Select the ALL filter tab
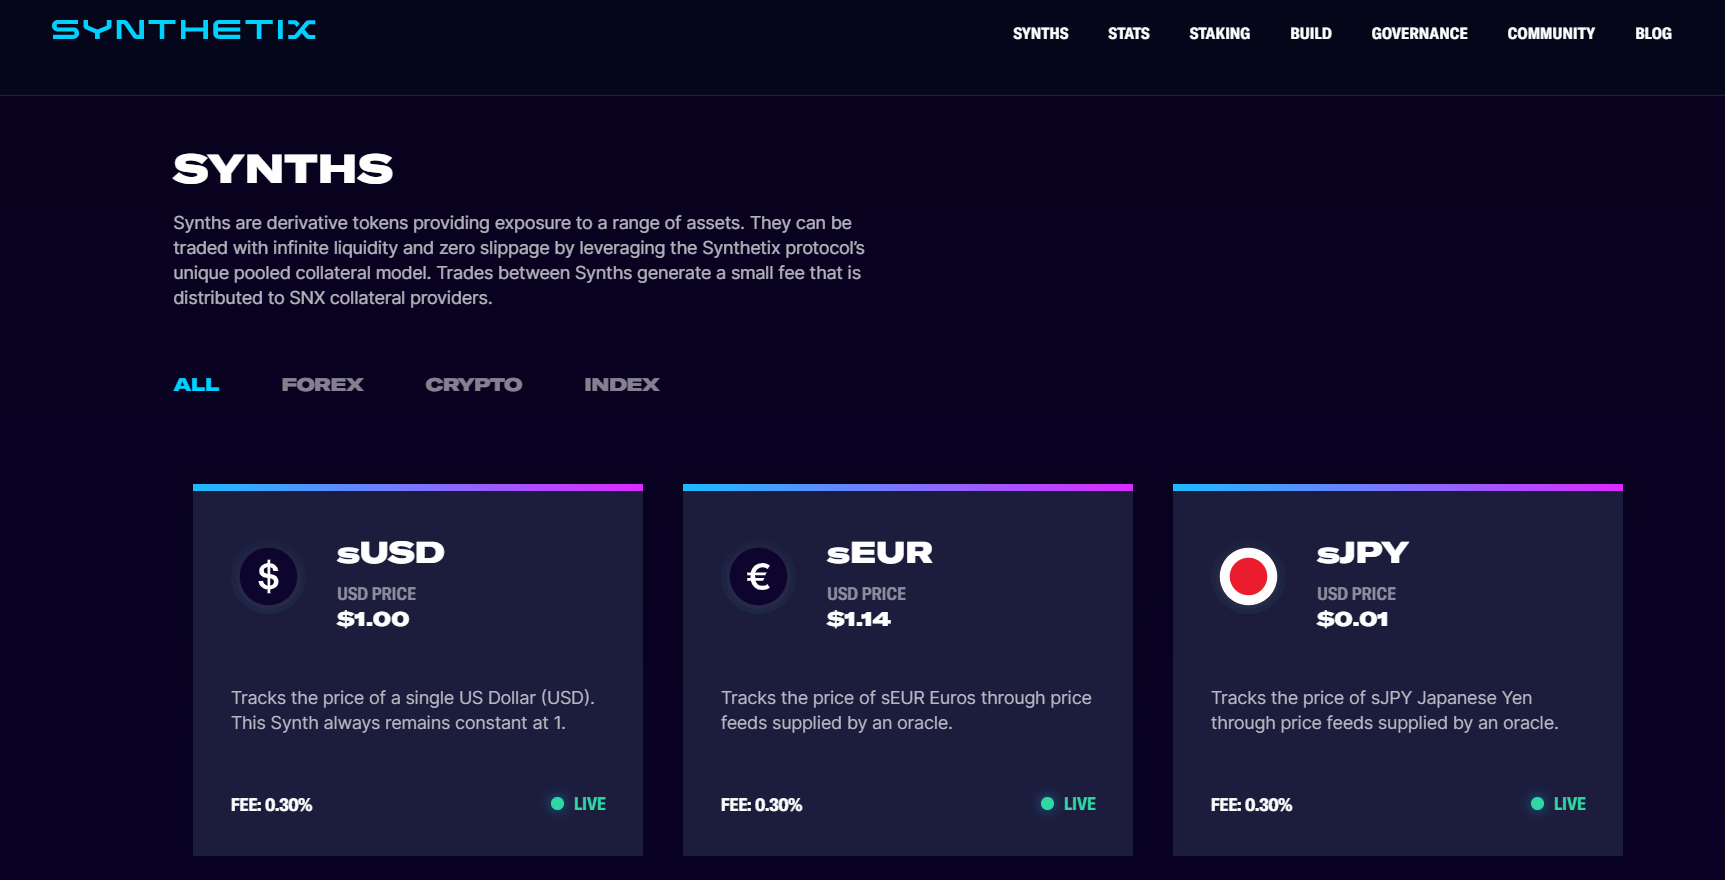The height and width of the screenshot is (880, 1725). [x=196, y=385]
